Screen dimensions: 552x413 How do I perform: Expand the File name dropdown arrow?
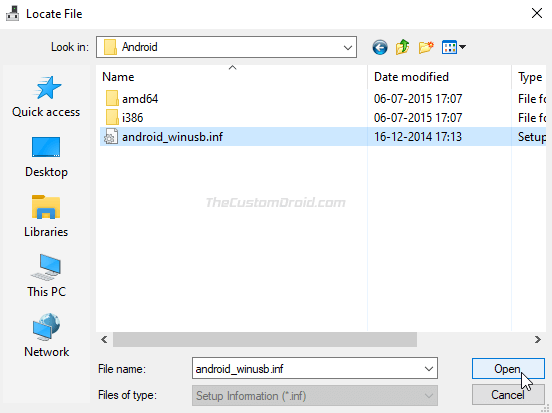point(428,369)
